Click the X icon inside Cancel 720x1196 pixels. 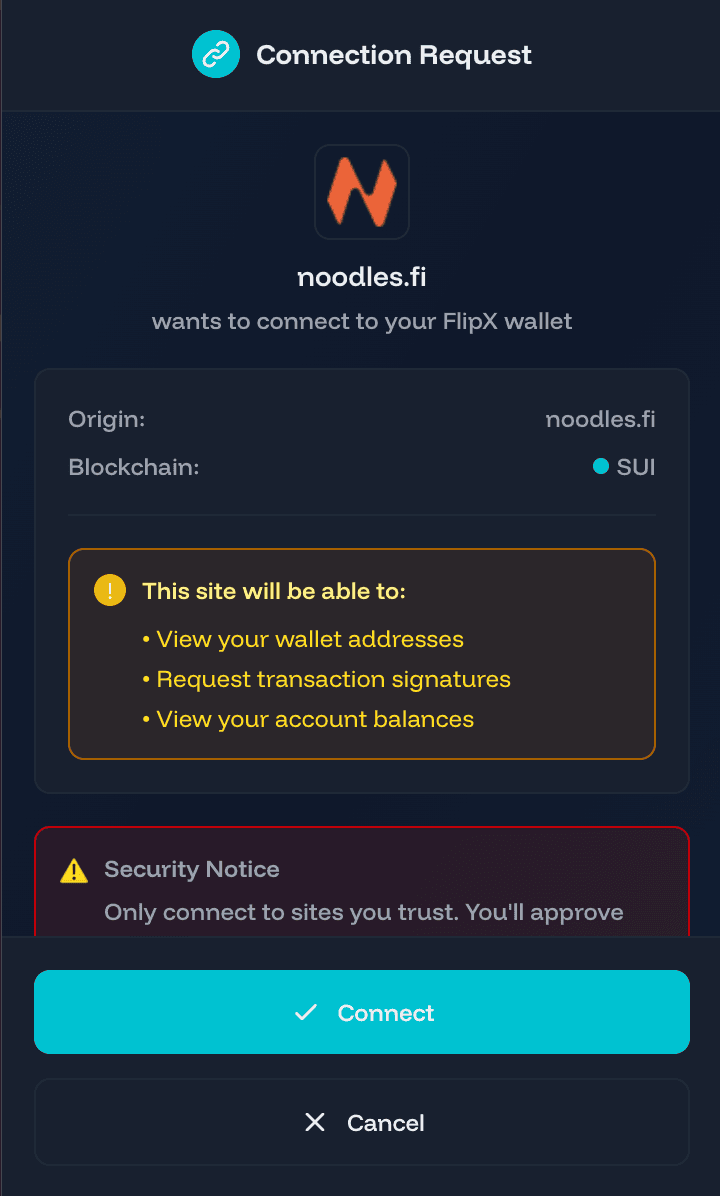[315, 1122]
